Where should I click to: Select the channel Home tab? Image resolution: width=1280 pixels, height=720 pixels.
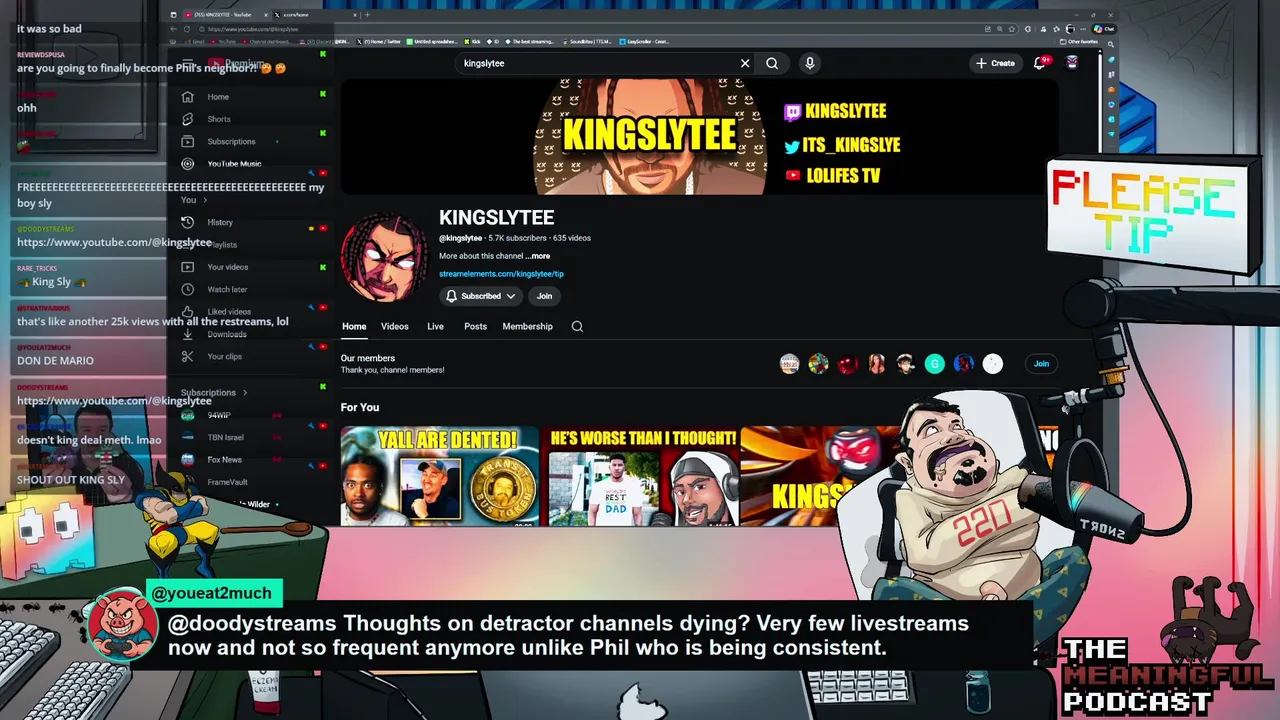click(x=354, y=326)
